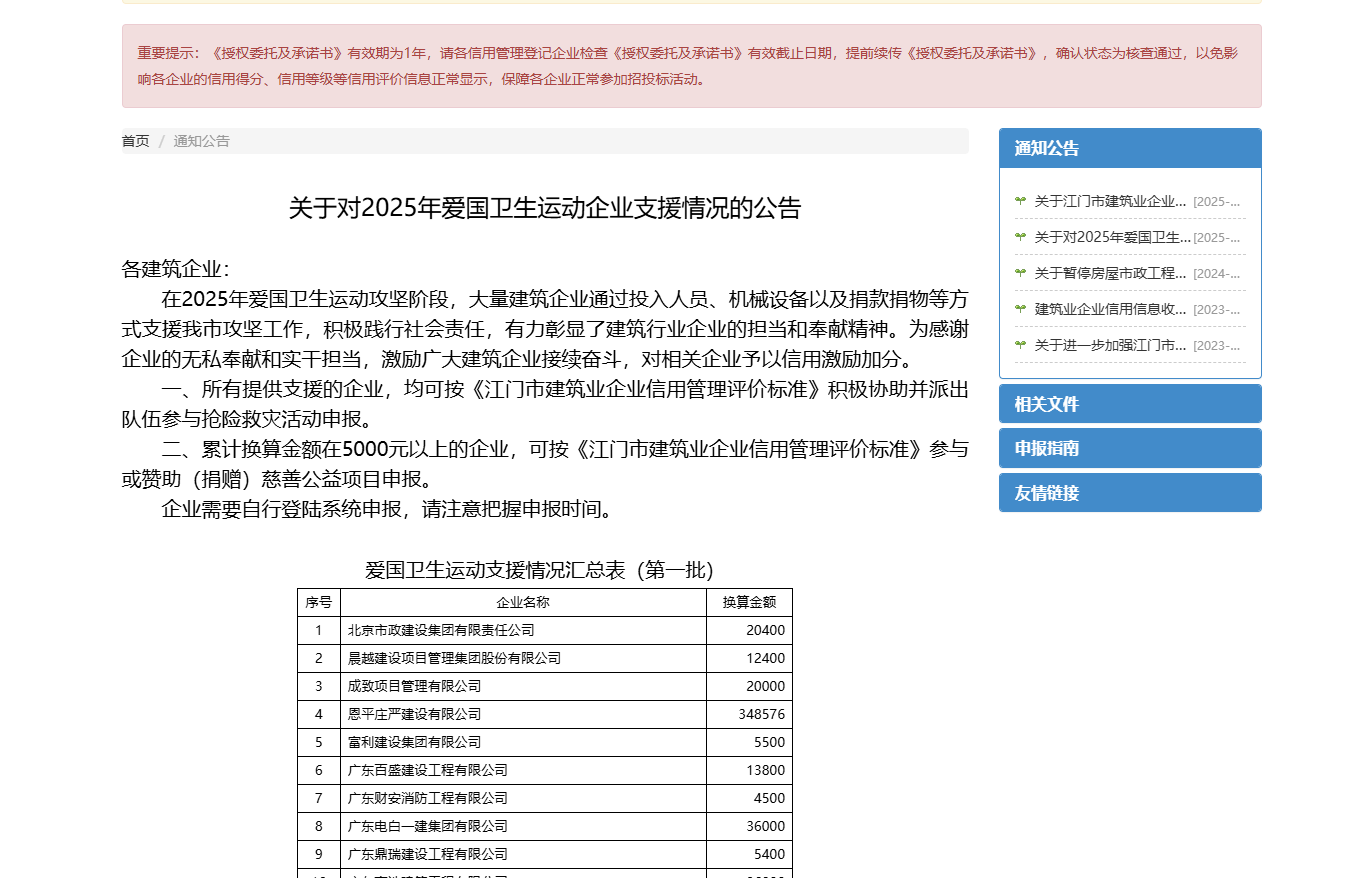This screenshot has height=878, width=1356.
Task: Select the 北京市政建设集团有限责任公司 table cell
Action: click(441, 630)
